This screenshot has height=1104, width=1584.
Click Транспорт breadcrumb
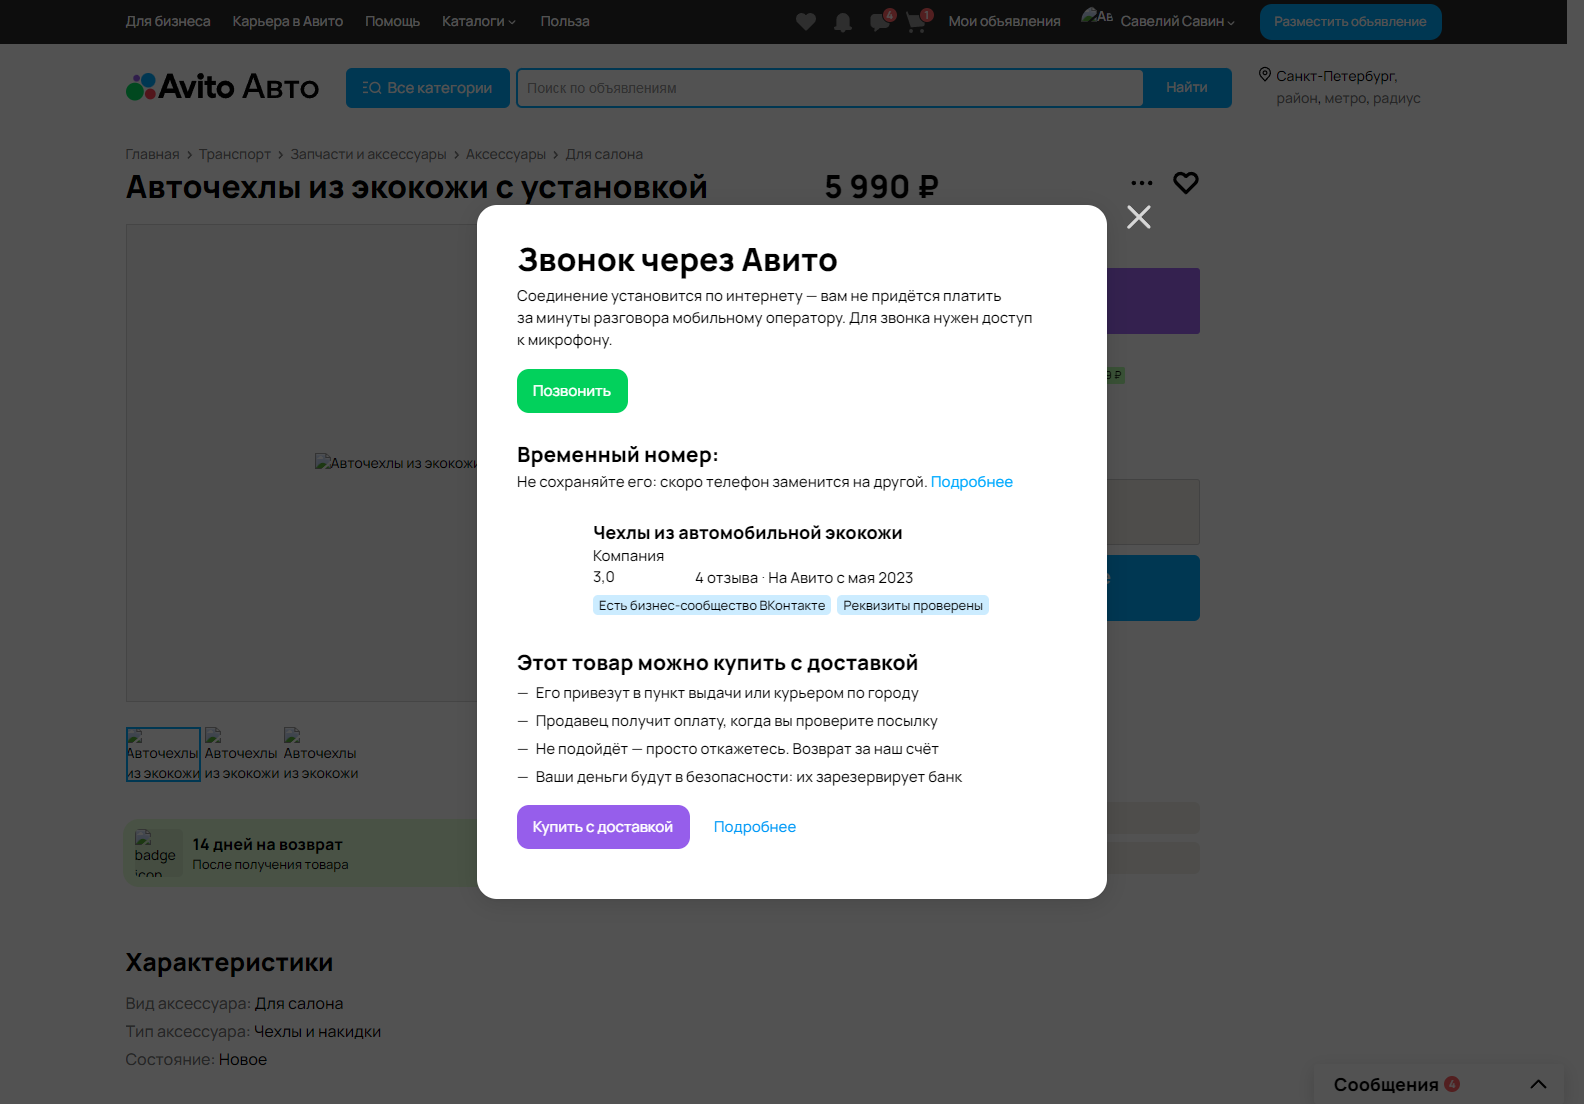pos(235,154)
